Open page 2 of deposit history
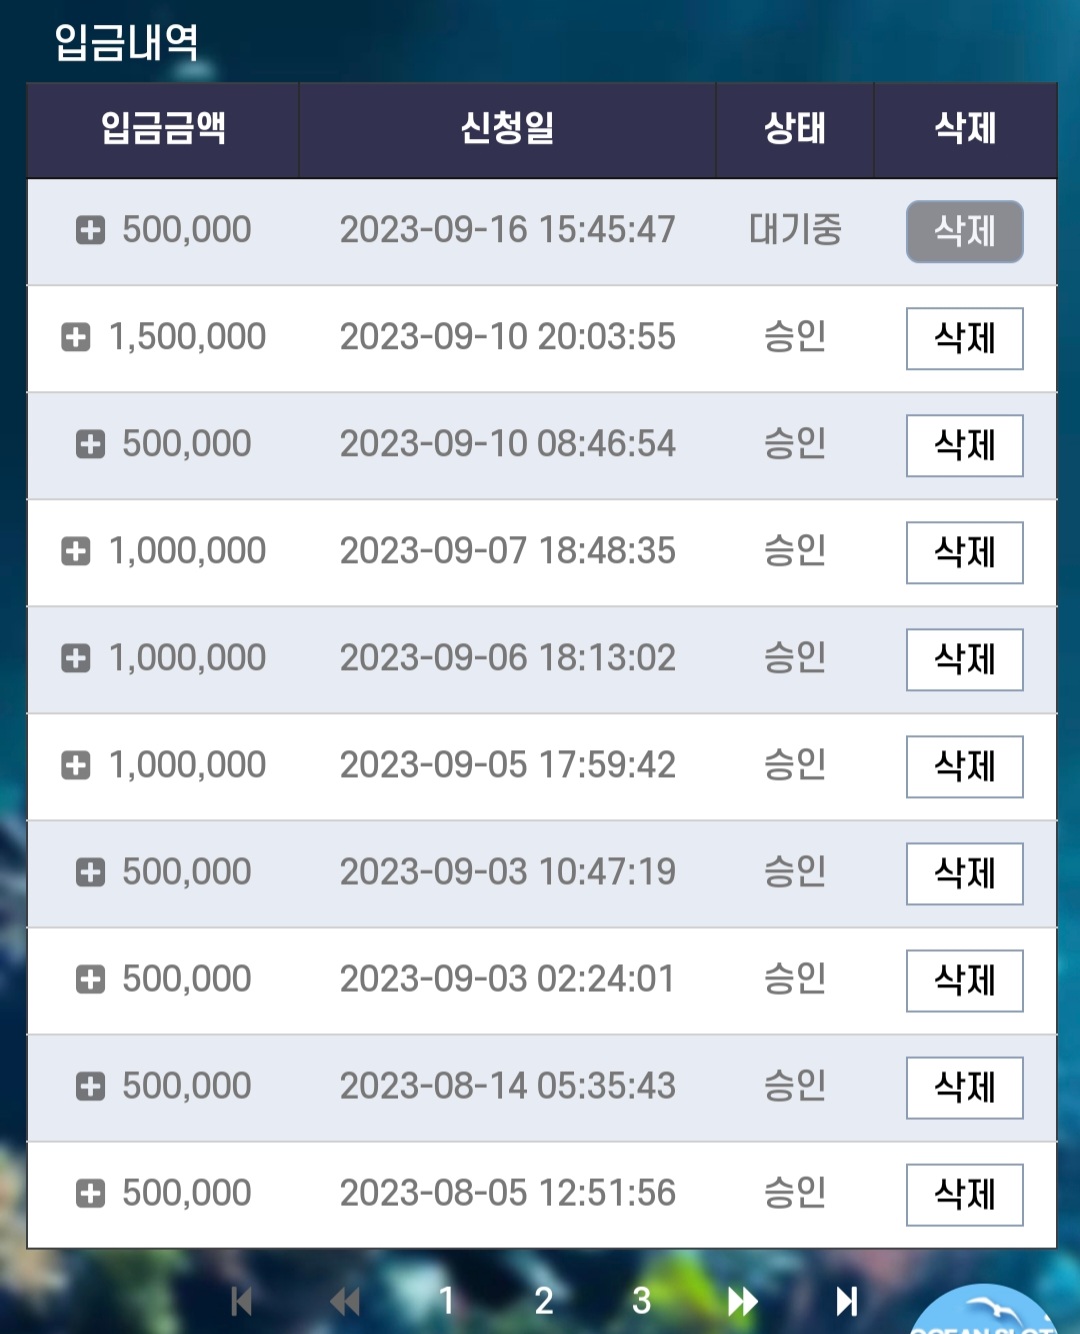This screenshot has height=1334, width=1080. pyautogui.click(x=543, y=1301)
